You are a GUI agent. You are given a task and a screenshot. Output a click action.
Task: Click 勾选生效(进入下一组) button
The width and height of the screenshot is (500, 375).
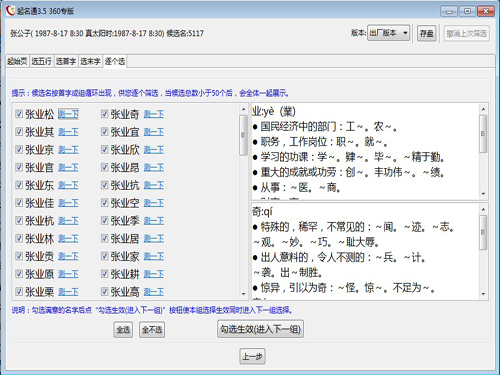[x=260, y=329]
